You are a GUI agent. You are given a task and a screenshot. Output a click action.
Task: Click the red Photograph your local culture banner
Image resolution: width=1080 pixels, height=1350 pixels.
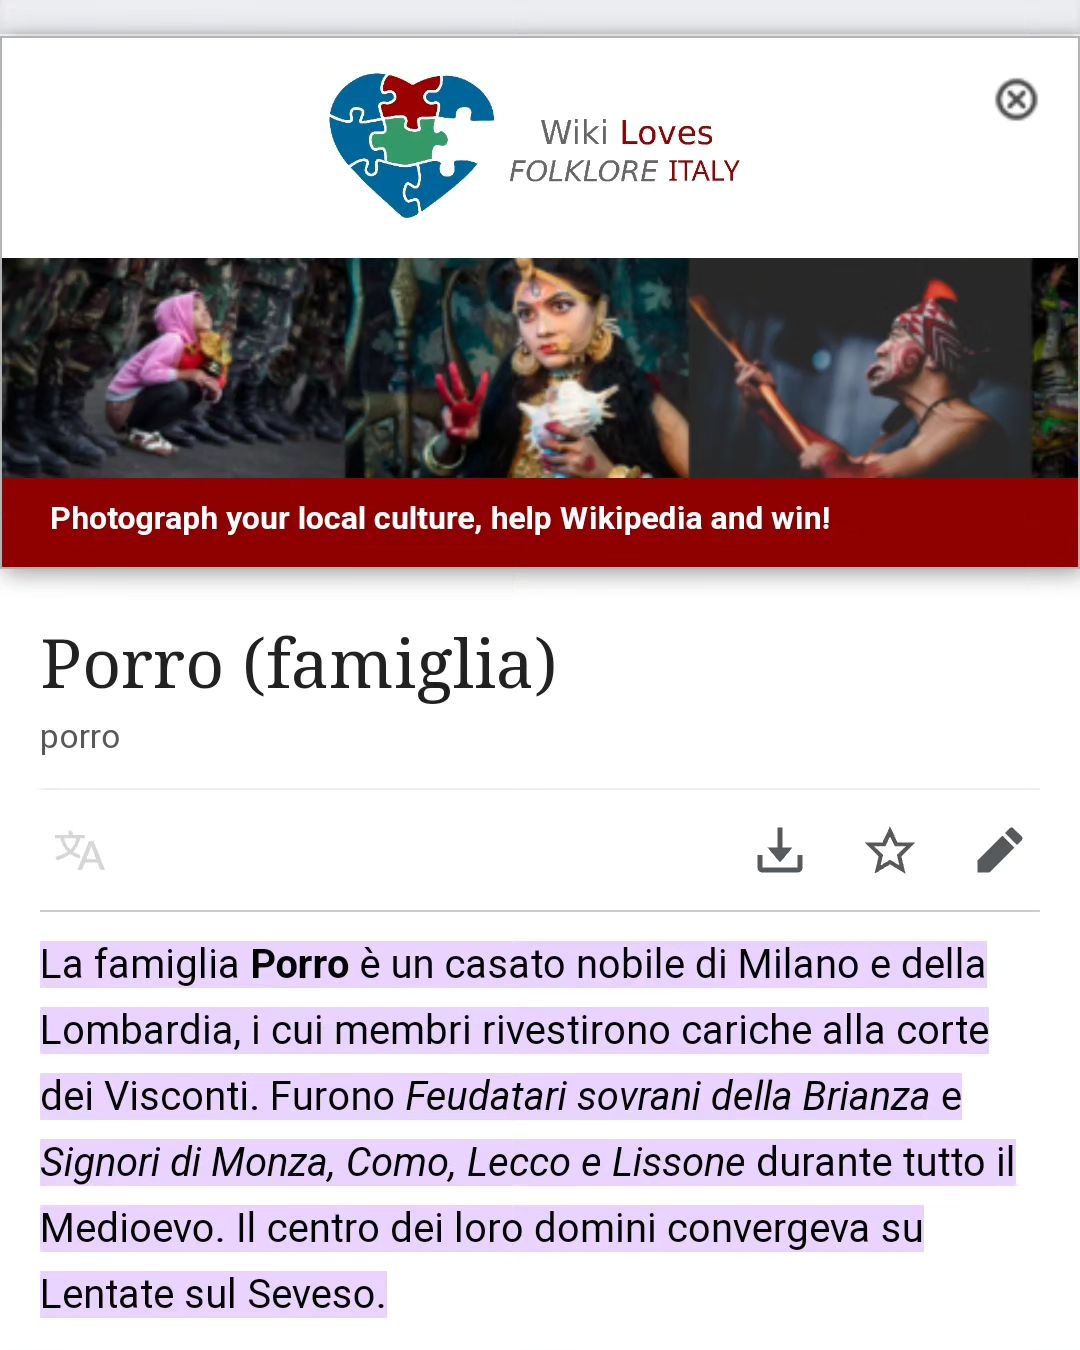click(540, 522)
